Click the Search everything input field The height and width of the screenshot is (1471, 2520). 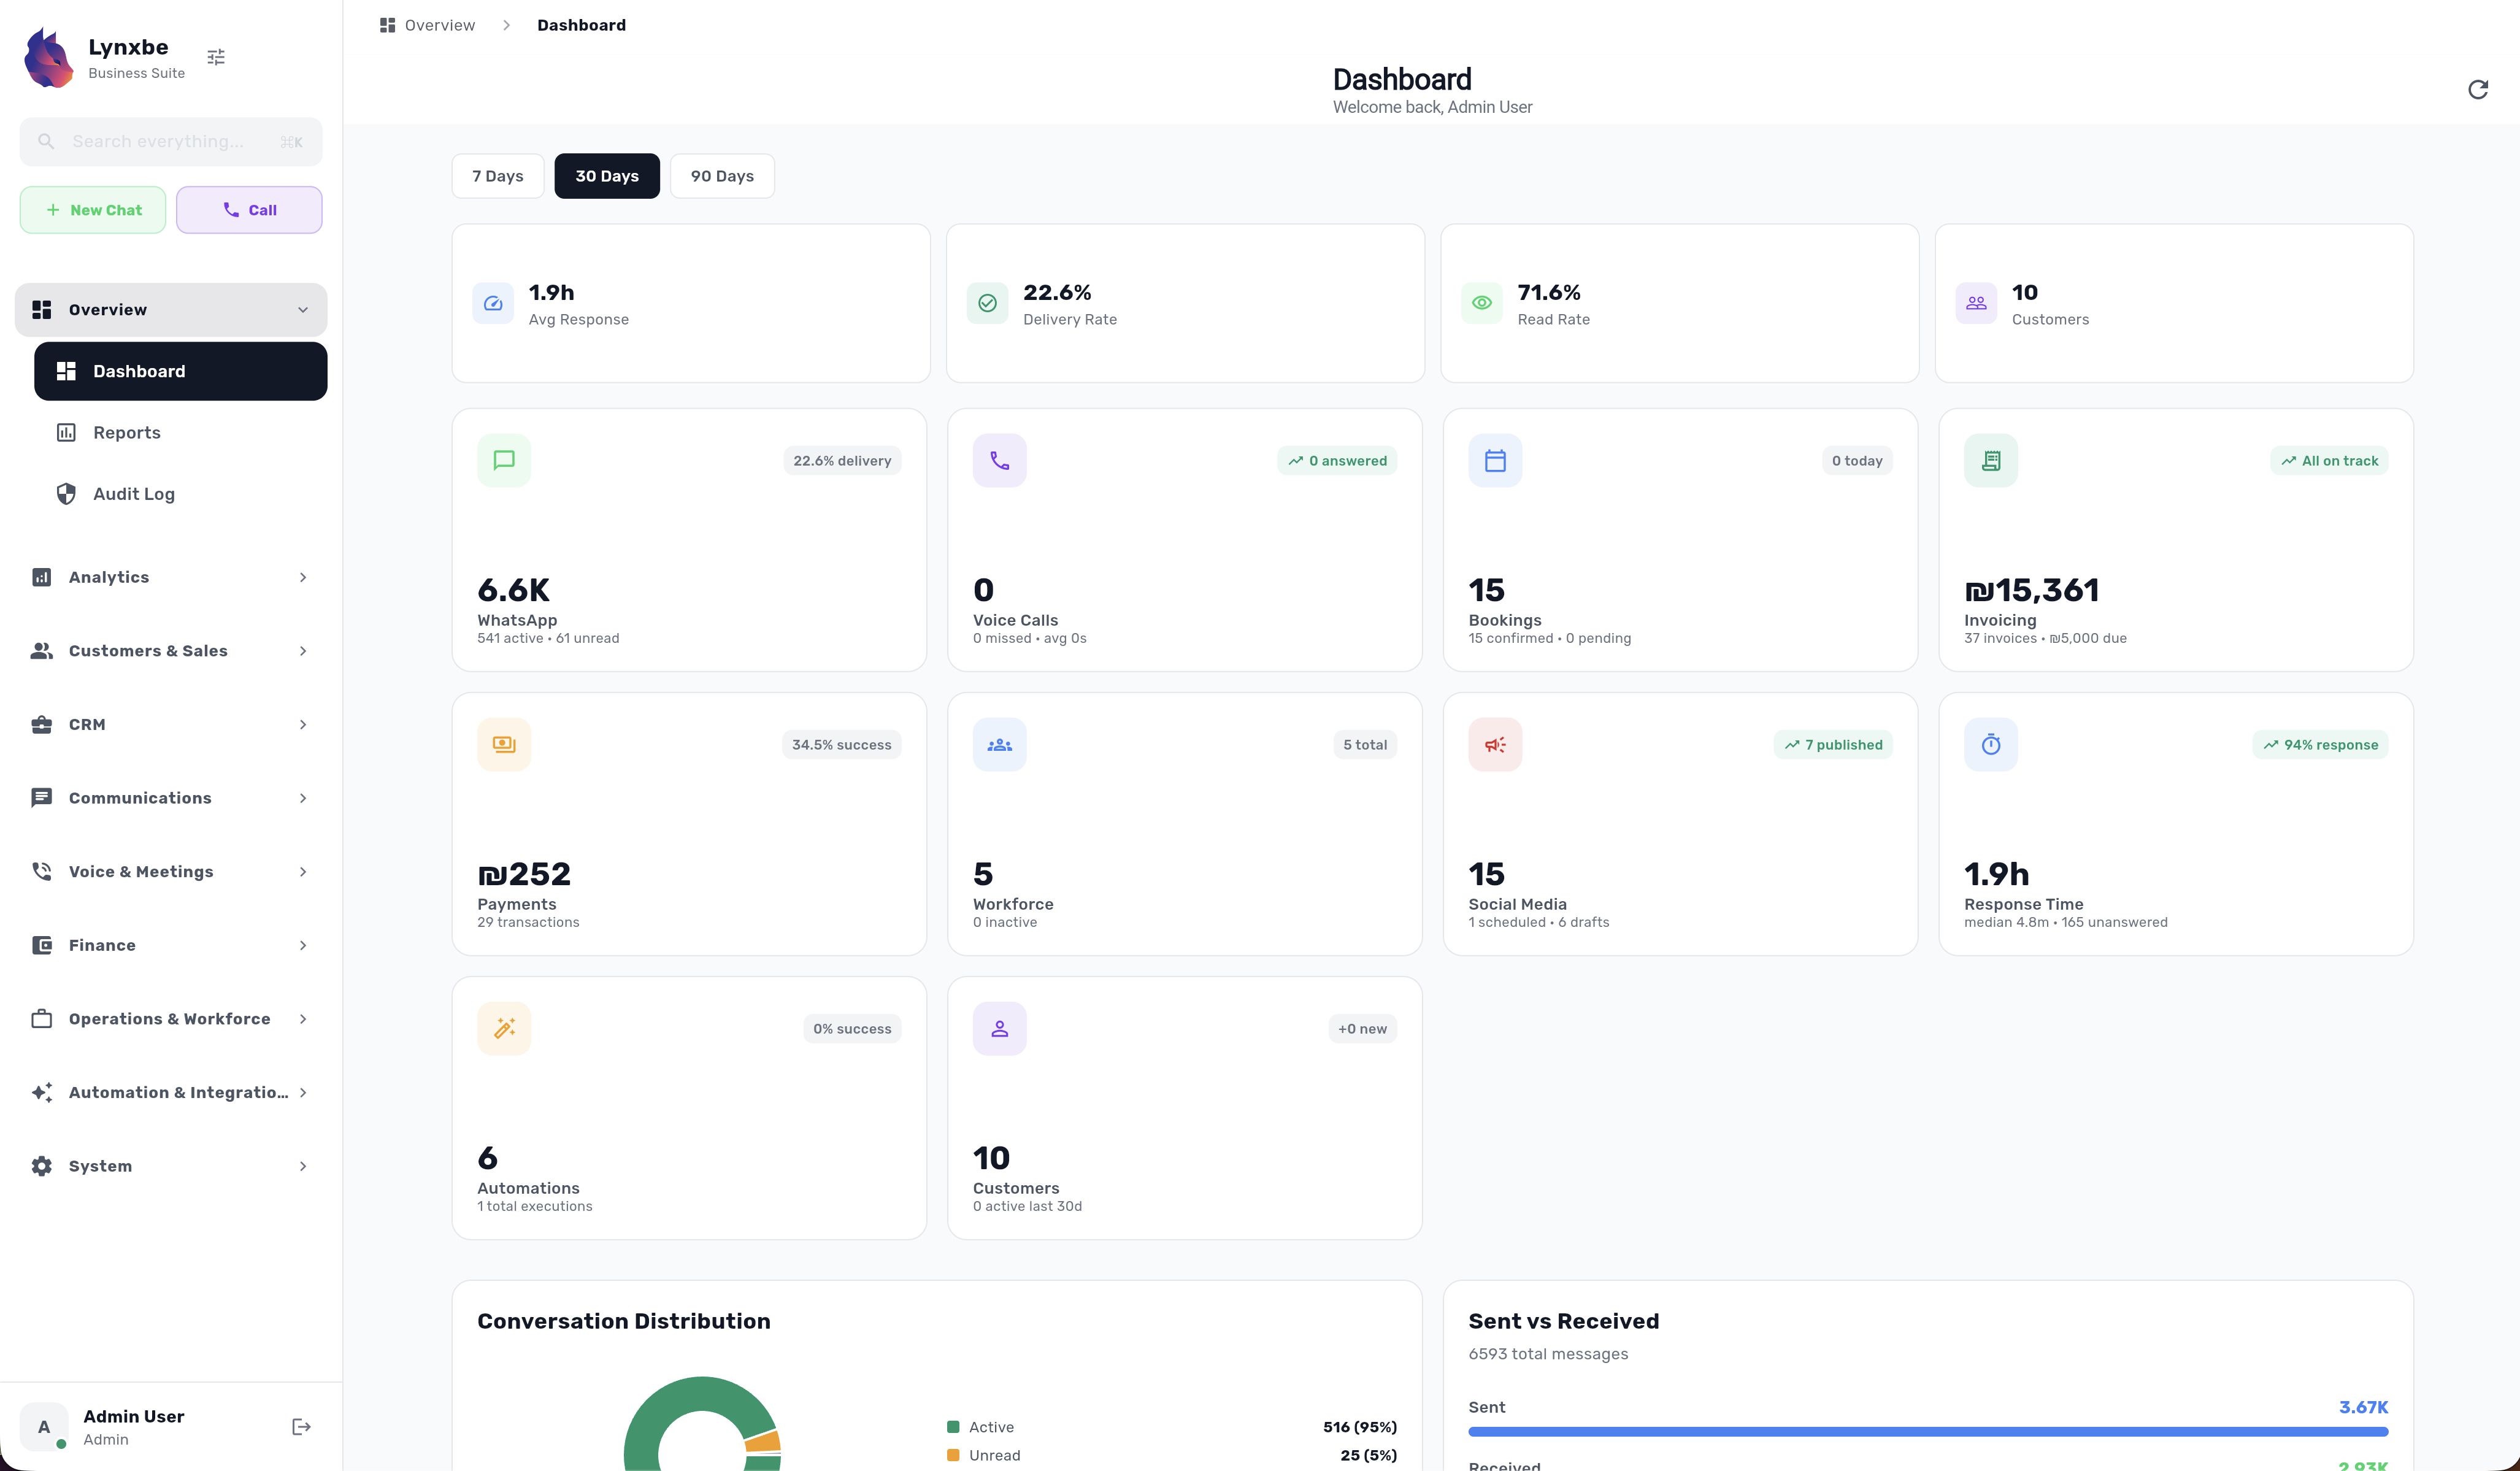coord(170,141)
